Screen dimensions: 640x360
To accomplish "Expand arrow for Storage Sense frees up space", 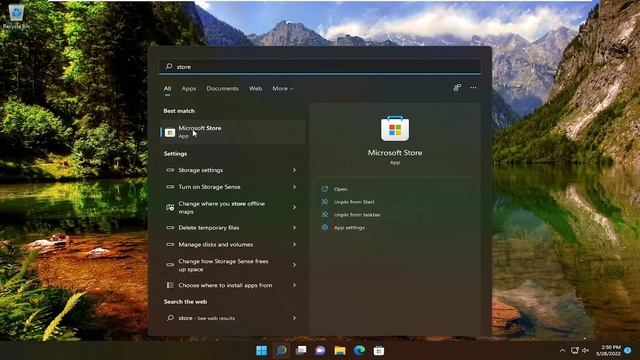I will (x=294, y=265).
